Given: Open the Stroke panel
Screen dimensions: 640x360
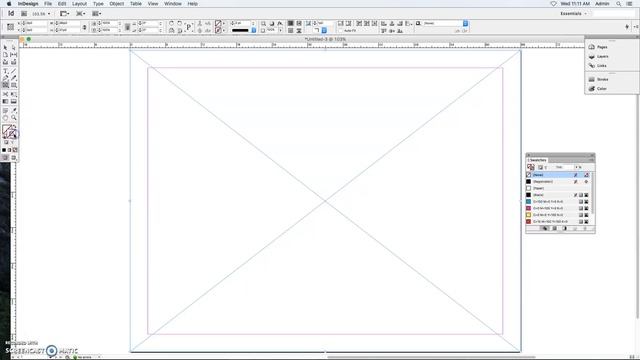Looking at the screenshot, I should click(599, 79).
